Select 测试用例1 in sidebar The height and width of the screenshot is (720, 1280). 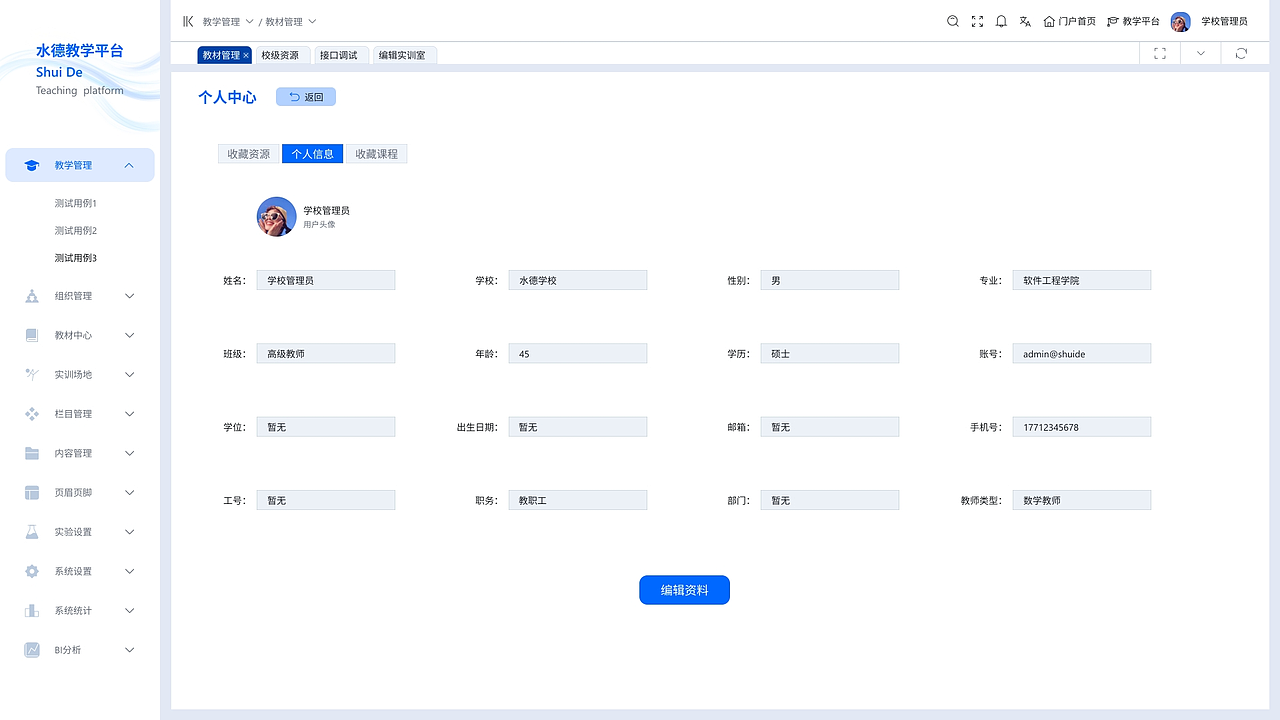pos(76,203)
